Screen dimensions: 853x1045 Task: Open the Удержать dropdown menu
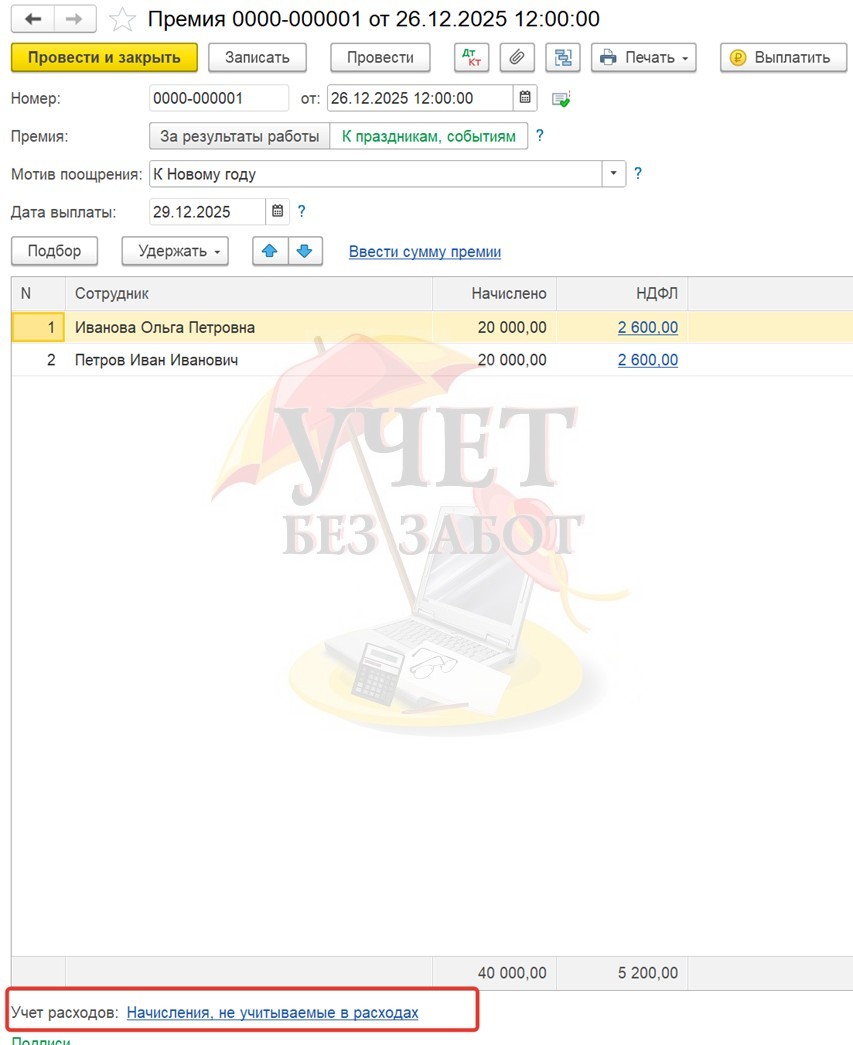coord(175,251)
